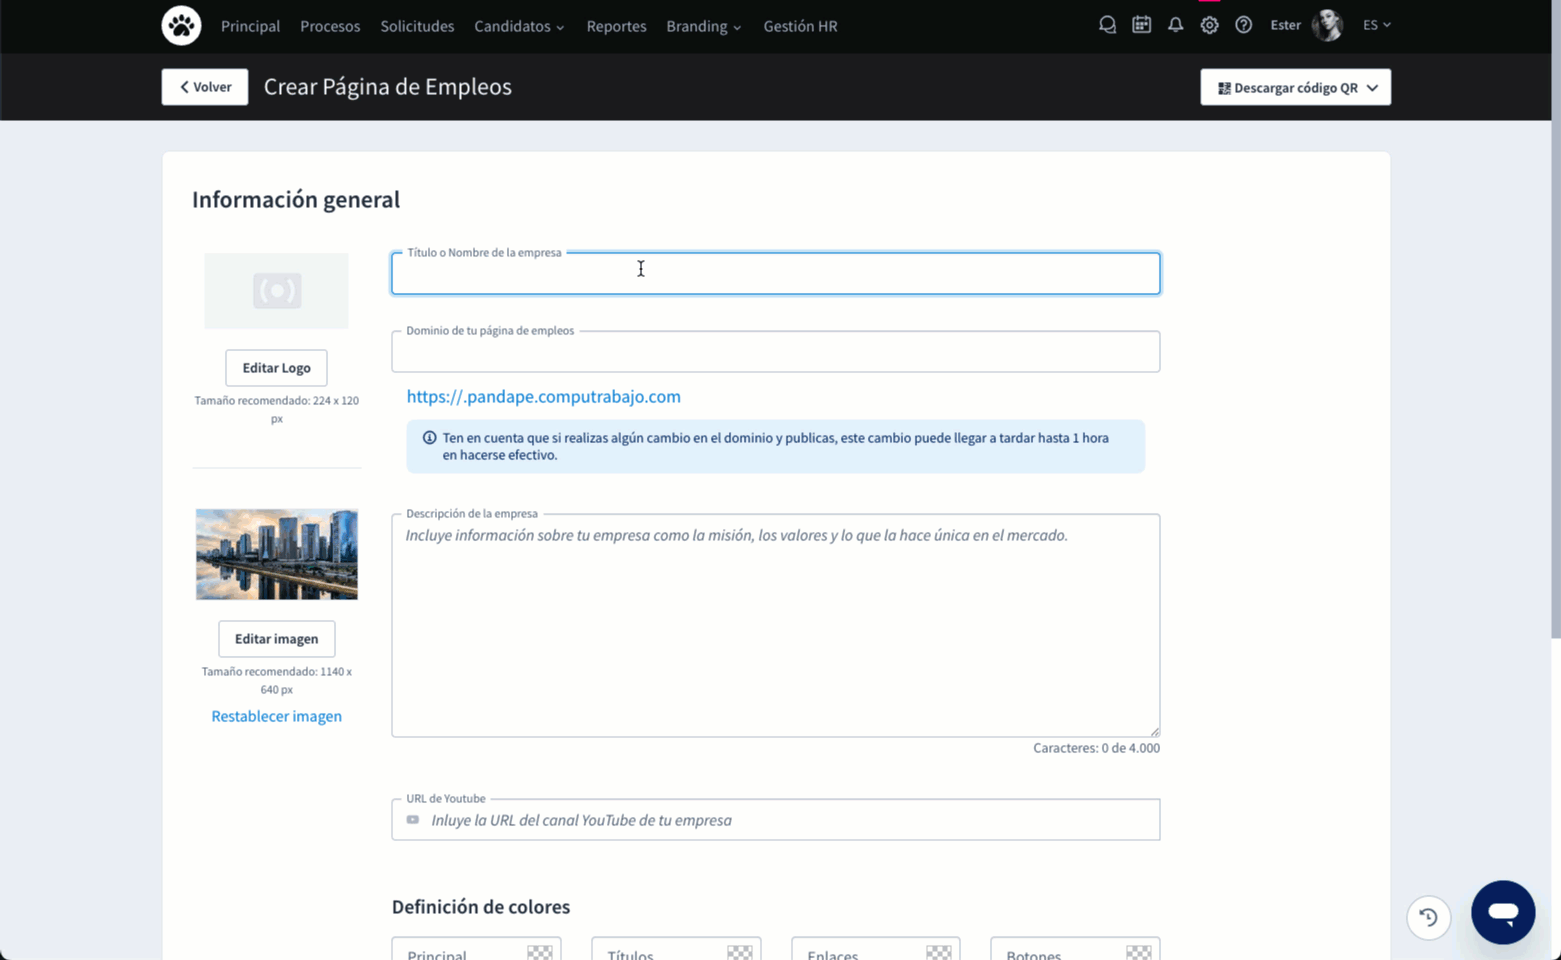The width and height of the screenshot is (1561, 960).
Task: Open Descargar código QR dropdown
Action: coord(1295,88)
